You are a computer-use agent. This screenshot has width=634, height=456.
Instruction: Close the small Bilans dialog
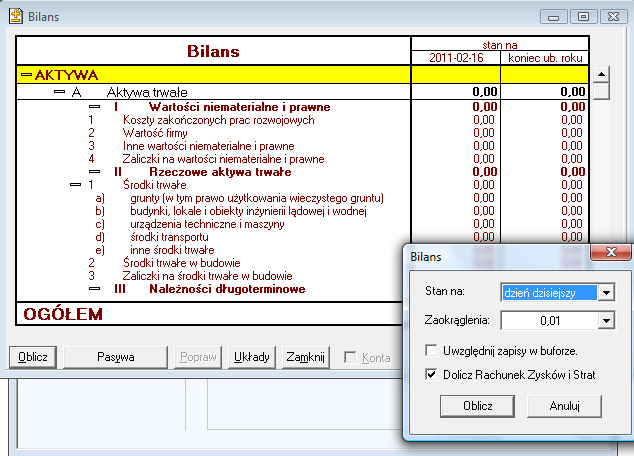click(611, 253)
